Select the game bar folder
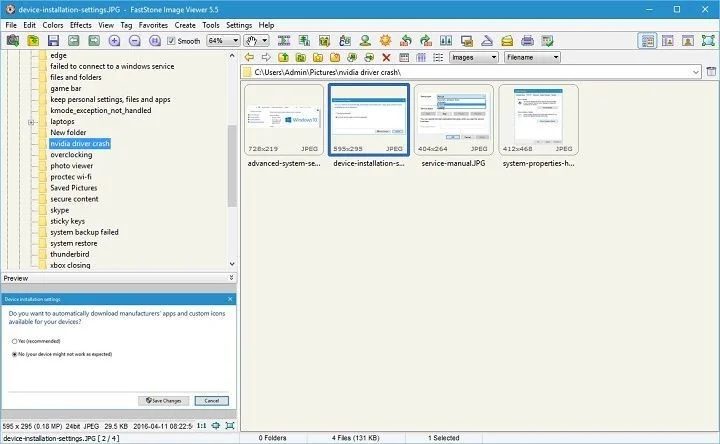Viewport: 720px width, 444px height. [66, 88]
